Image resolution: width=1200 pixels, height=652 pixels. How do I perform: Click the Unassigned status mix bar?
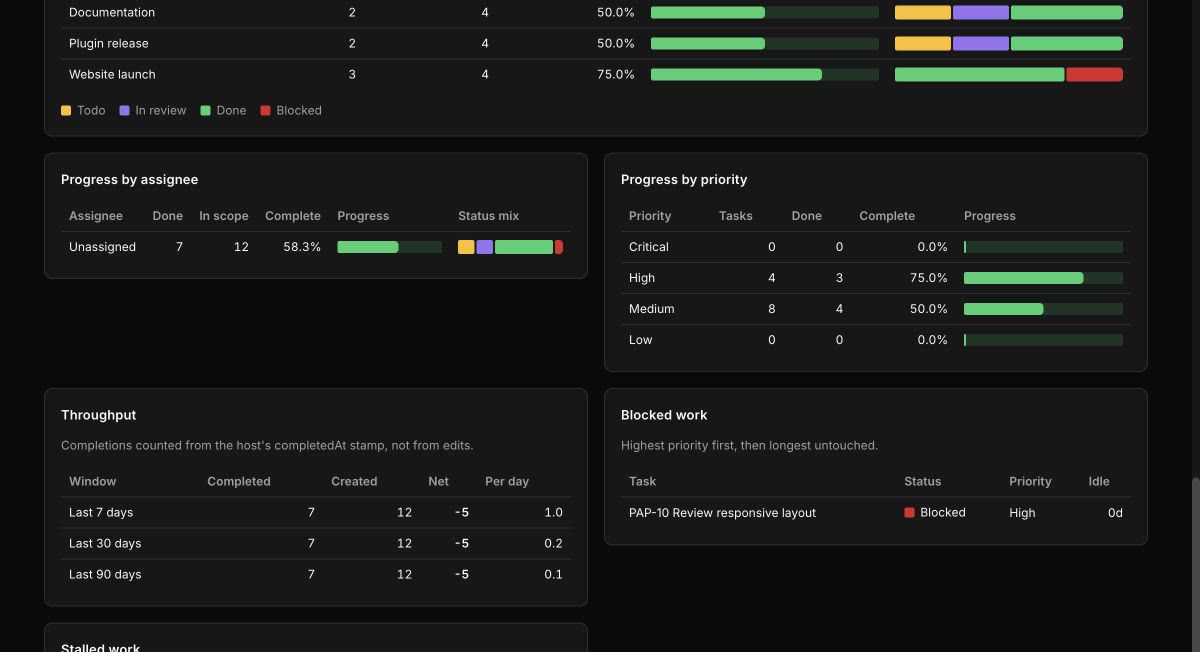tap(511, 247)
